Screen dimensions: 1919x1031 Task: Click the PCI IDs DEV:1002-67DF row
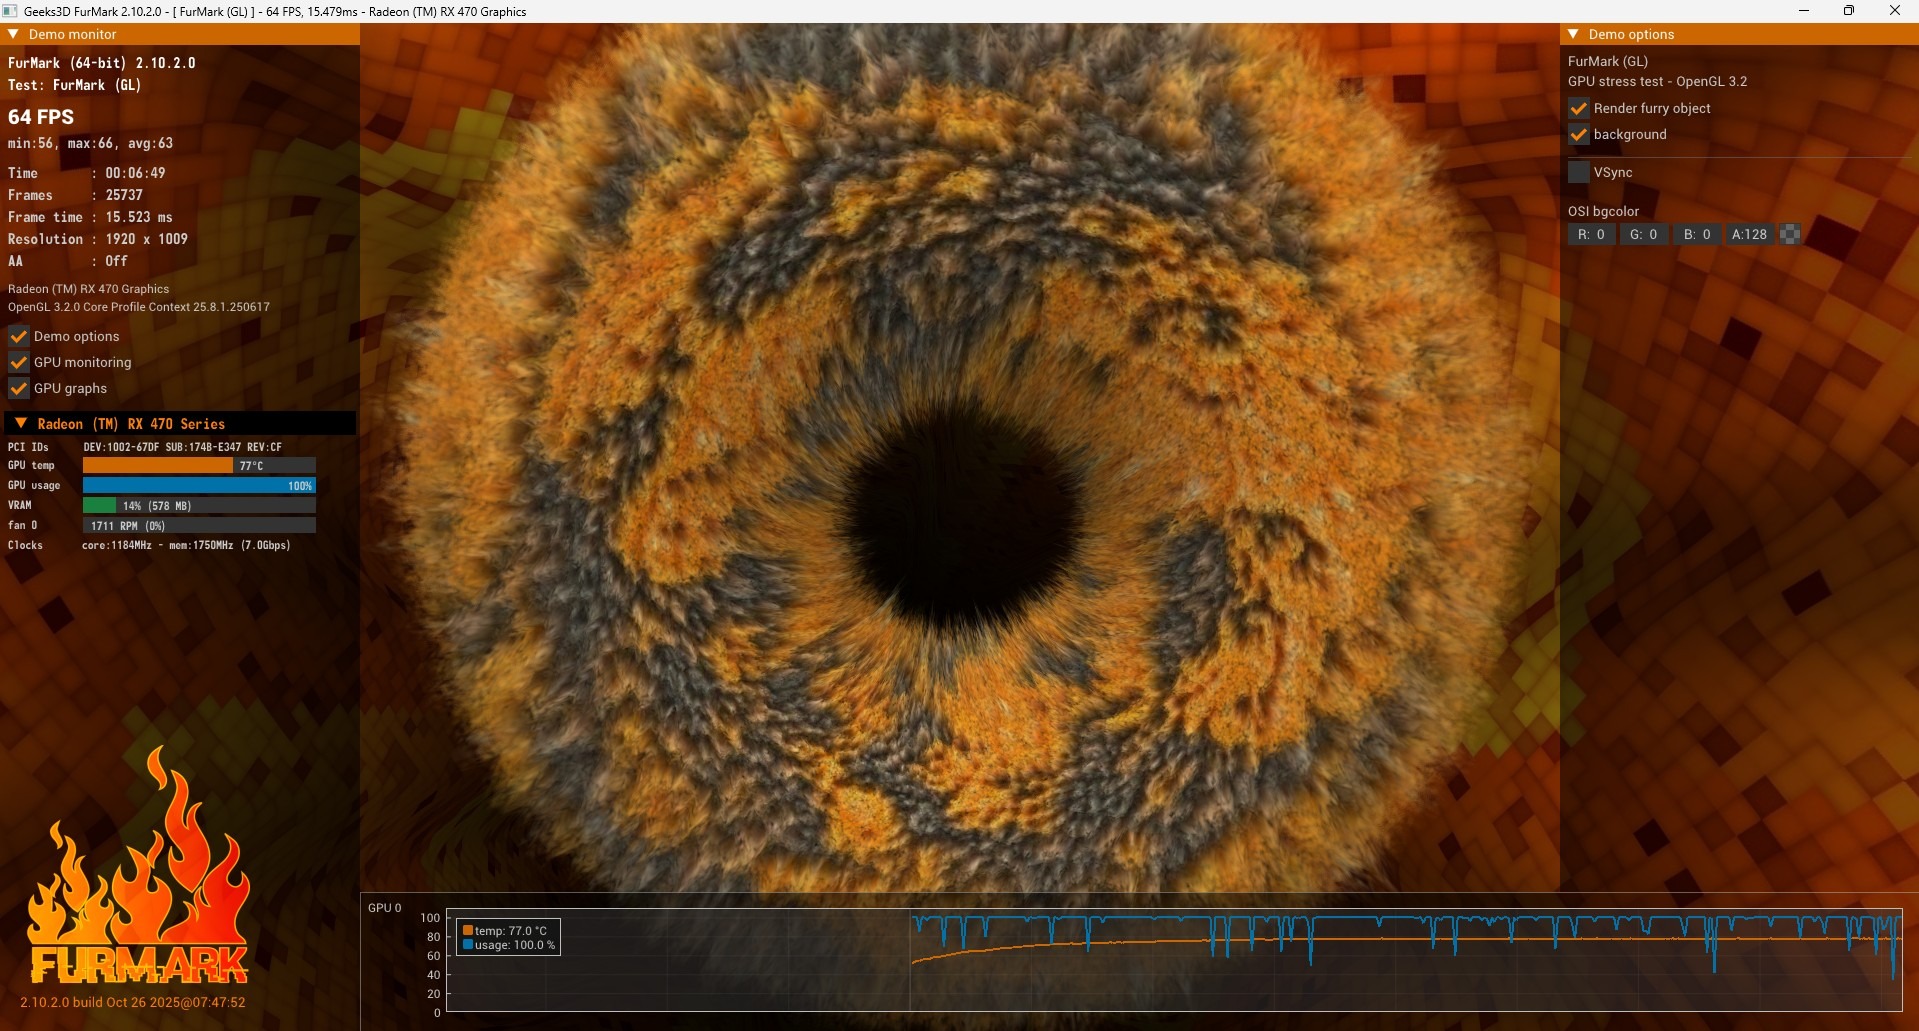coord(145,447)
